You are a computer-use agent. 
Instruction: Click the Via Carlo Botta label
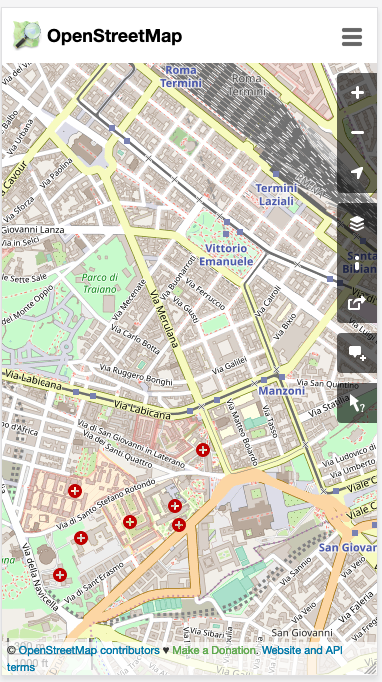[x=135, y=338]
